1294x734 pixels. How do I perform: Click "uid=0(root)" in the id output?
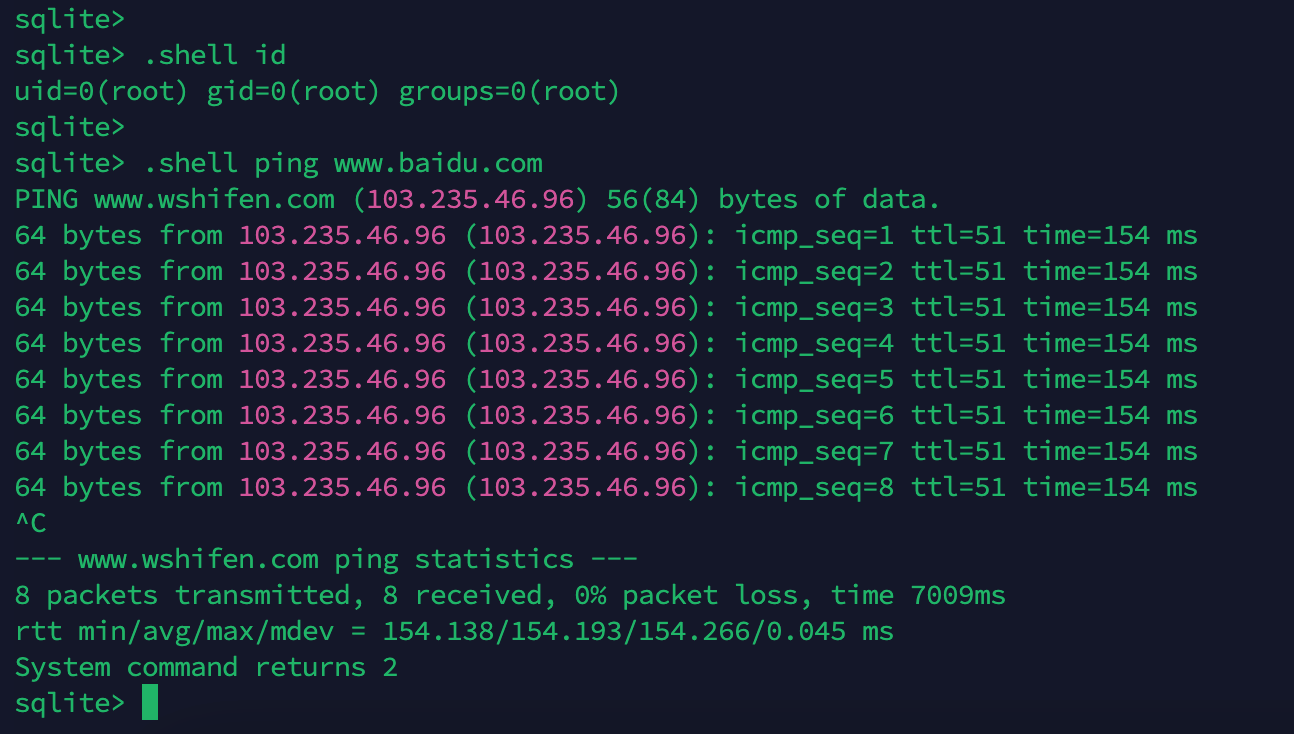click(x=101, y=91)
